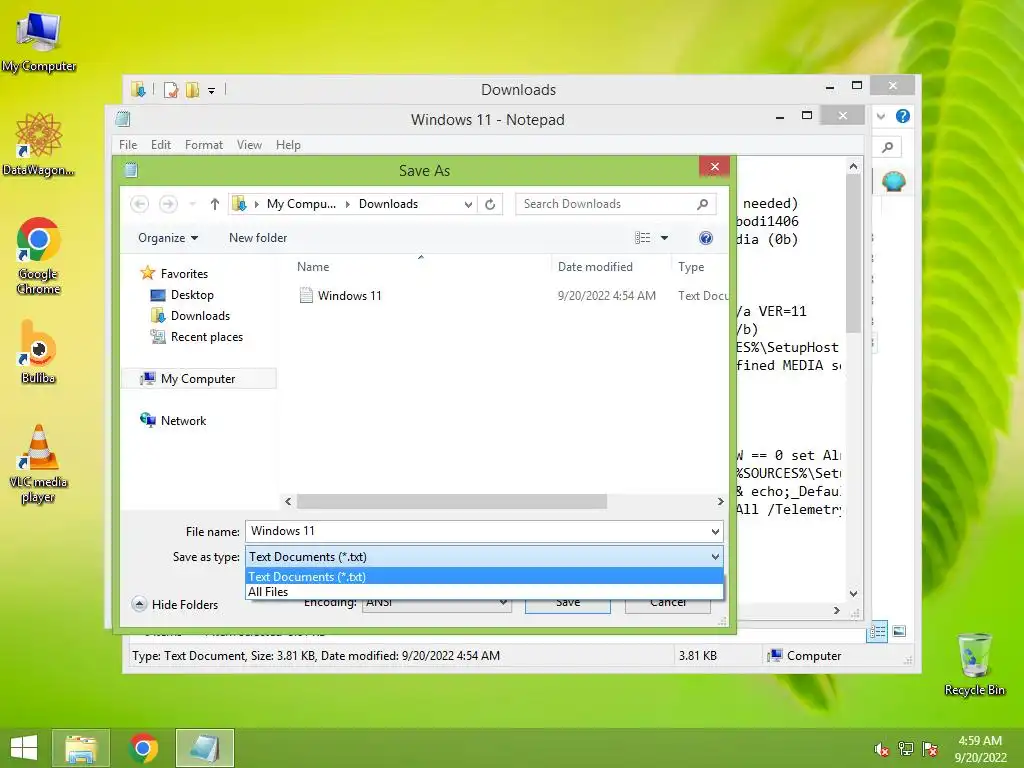Select Recent places in navigation pane
The image size is (1024, 768).
pos(206,336)
